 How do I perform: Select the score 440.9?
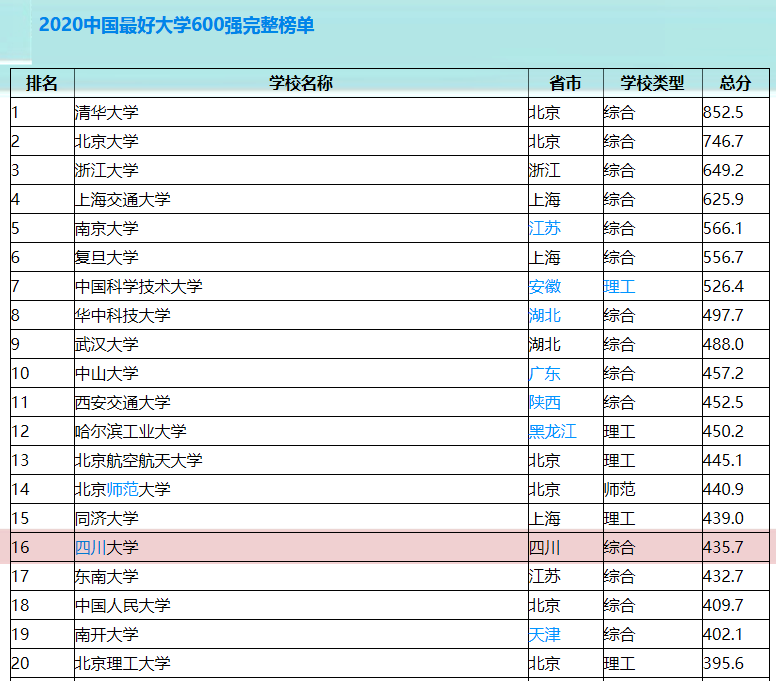[x=723, y=489]
